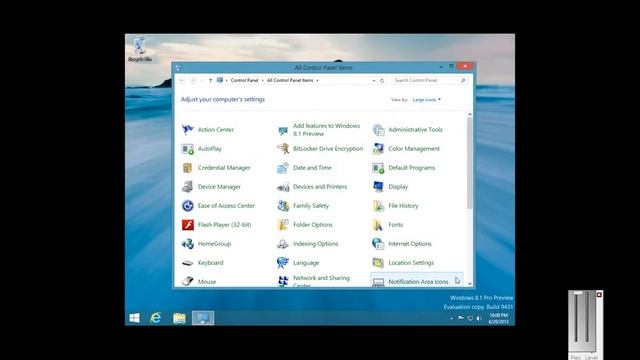Open the Family Safety icon
Viewport: 640px width, 360px height.
coord(283,206)
